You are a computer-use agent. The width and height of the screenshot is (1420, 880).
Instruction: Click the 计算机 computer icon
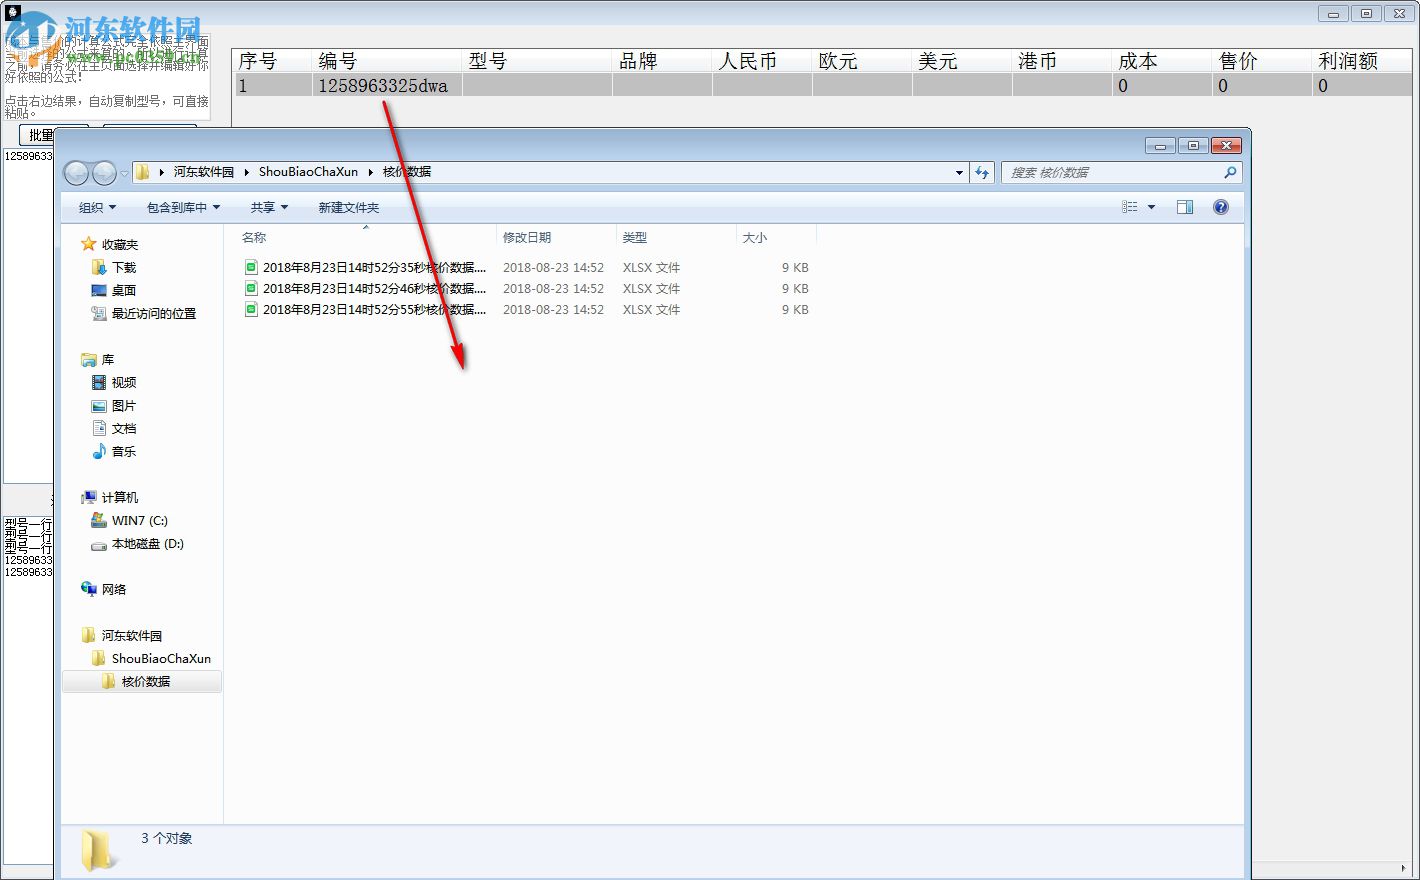coord(89,497)
